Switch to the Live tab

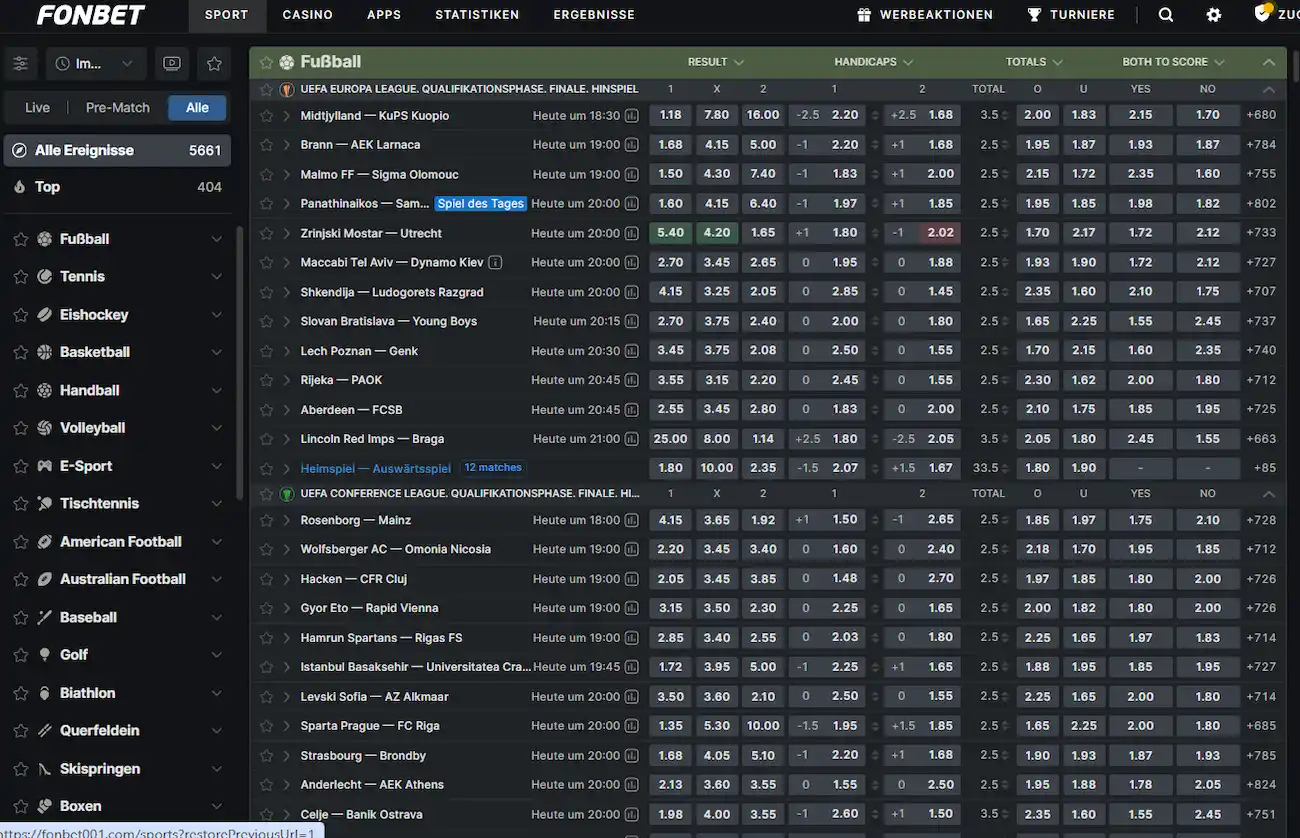tap(37, 108)
